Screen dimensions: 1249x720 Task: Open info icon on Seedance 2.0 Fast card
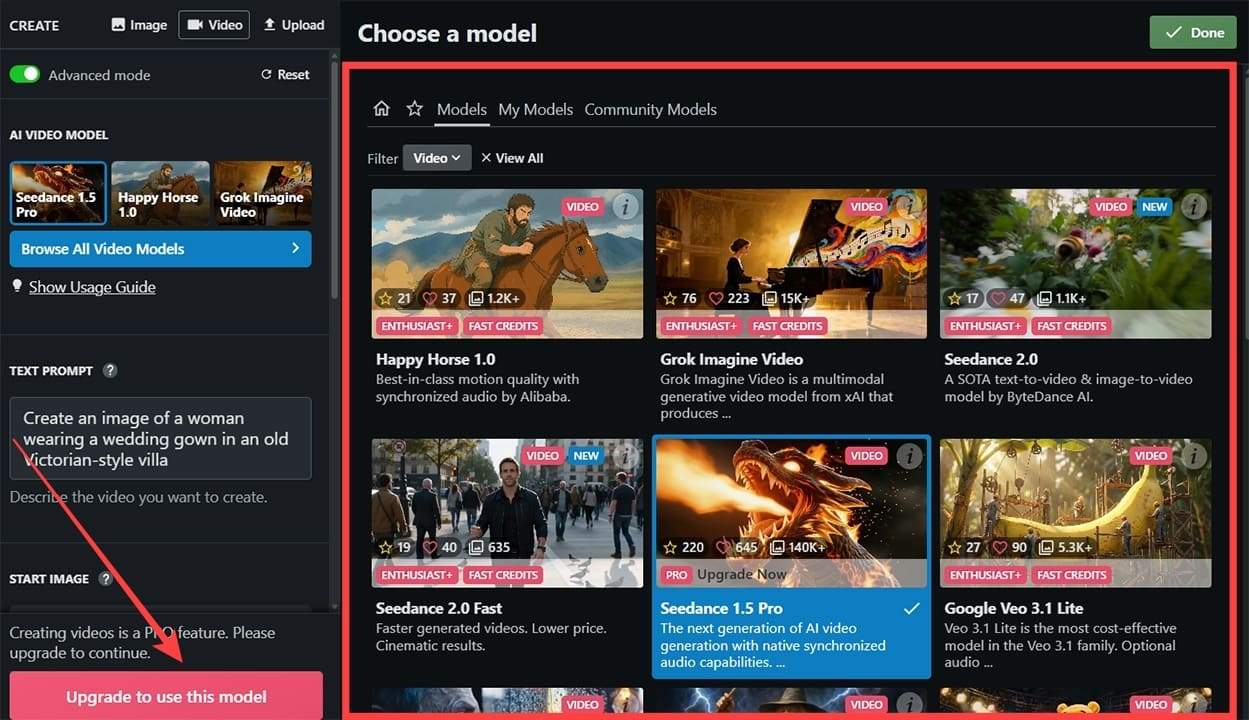point(626,456)
